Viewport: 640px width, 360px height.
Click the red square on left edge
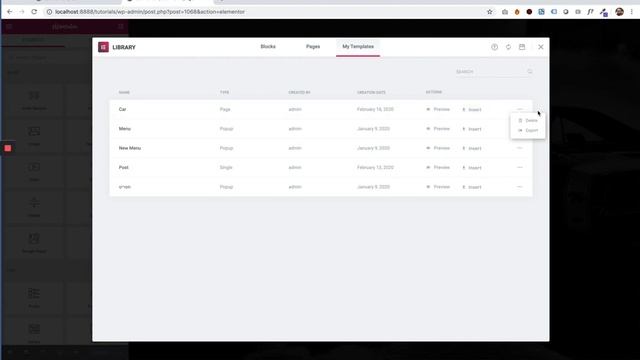[x=8, y=148]
